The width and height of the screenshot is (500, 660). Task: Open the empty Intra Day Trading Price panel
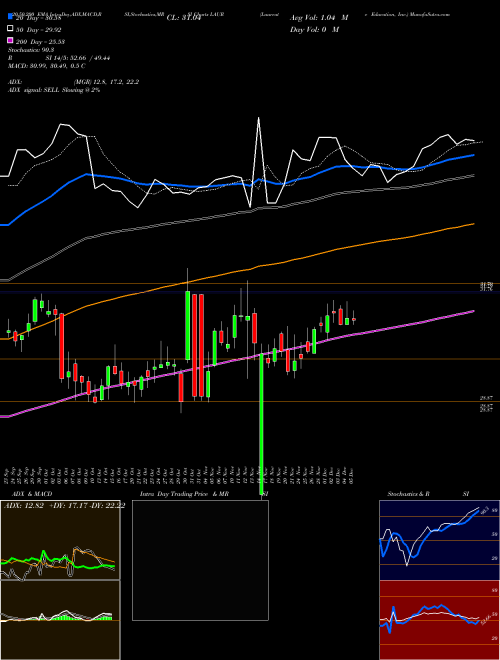tap(200, 560)
